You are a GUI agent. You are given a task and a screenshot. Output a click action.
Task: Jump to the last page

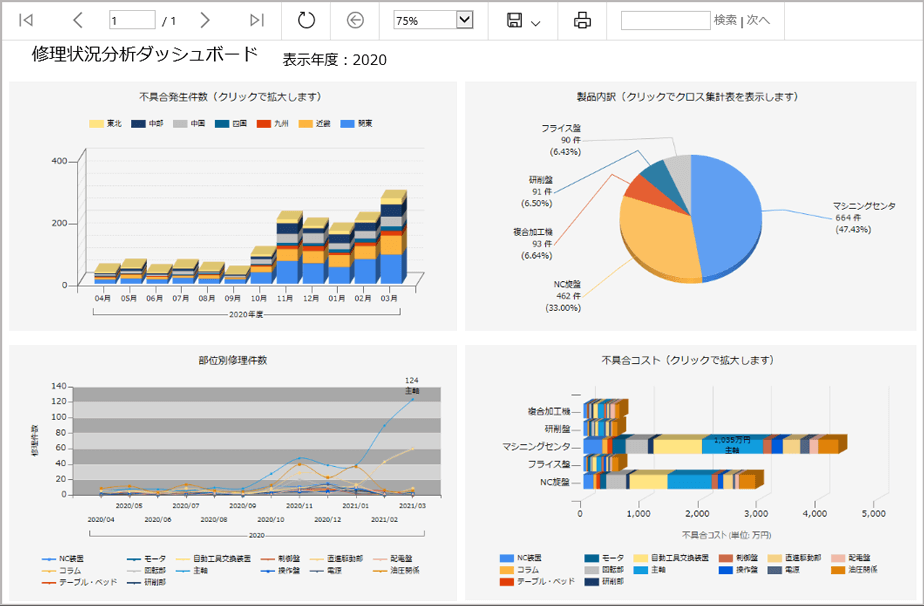tap(257, 20)
